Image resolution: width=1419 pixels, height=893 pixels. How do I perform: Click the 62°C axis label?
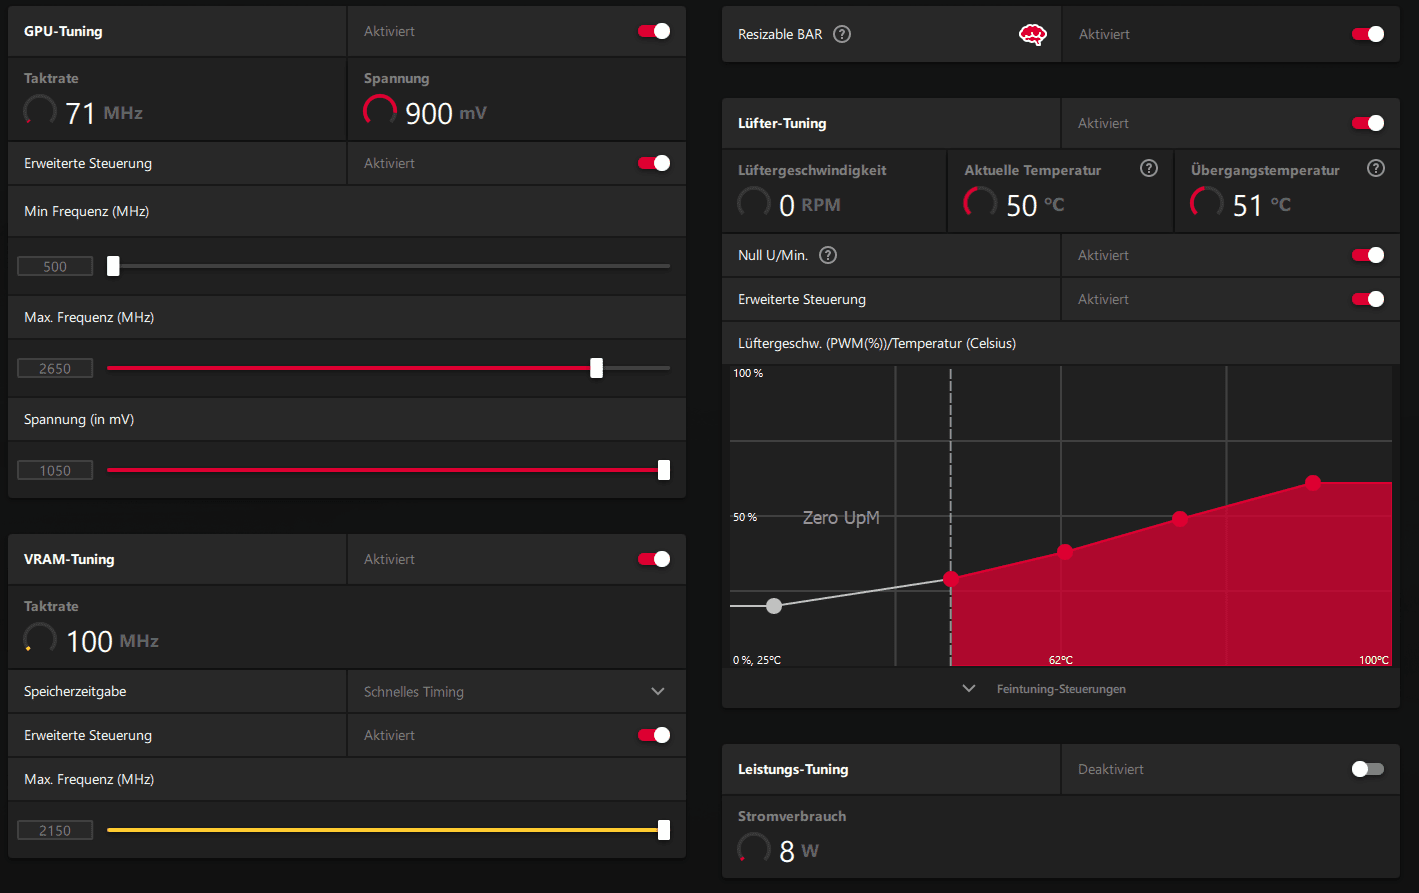(1061, 660)
